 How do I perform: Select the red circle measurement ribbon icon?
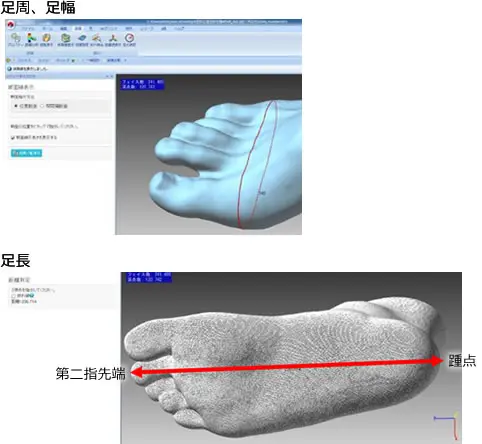(129, 38)
